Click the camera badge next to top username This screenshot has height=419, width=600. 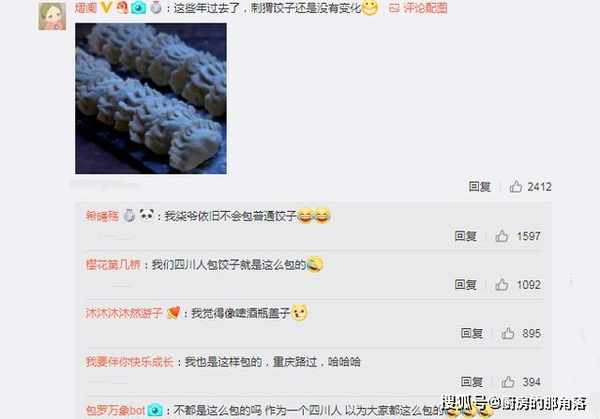139,8
